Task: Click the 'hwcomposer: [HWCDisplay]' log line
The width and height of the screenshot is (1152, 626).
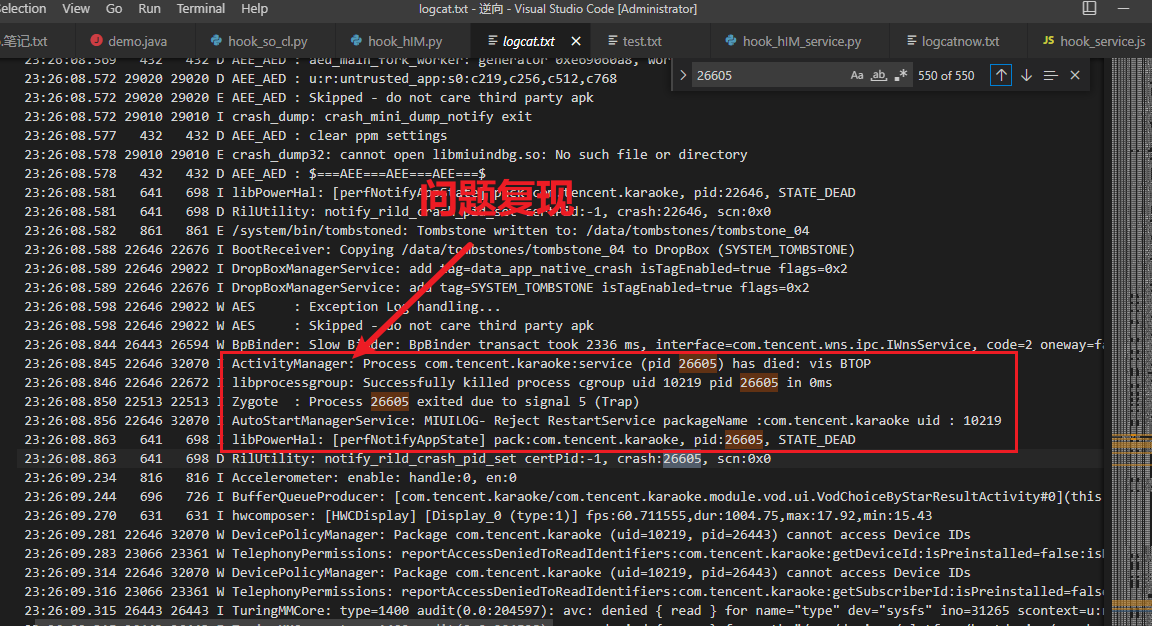Action: (478, 516)
